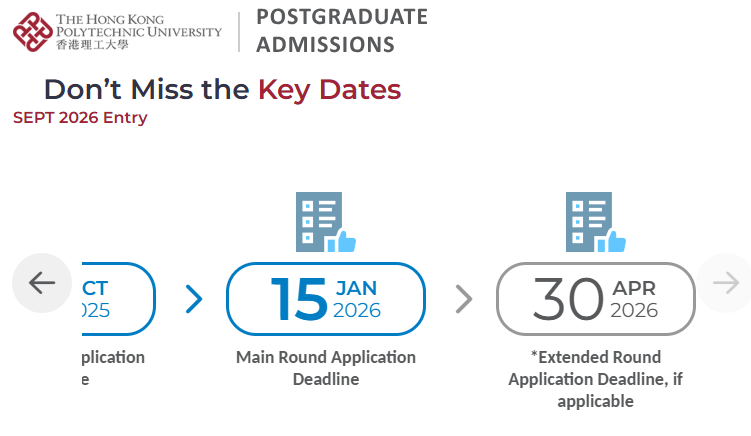The width and height of the screenshot is (751, 436).
Task: Click the gray chevron before 30 APR
Action: (464, 298)
